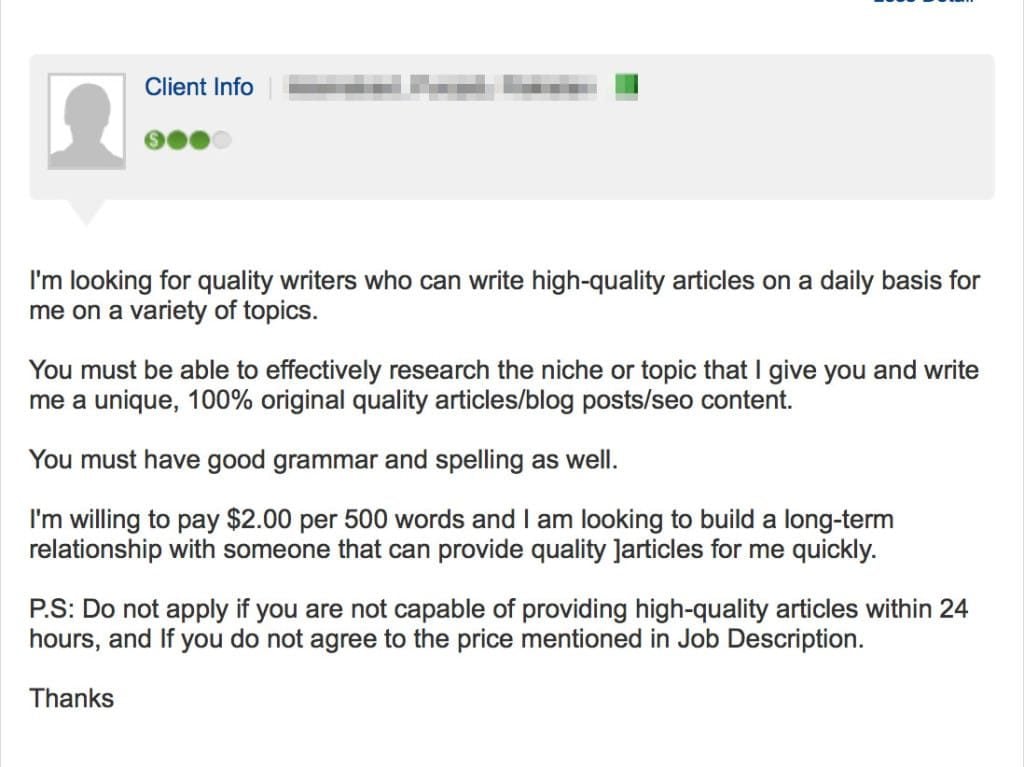Open the Client Info link

(199, 87)
